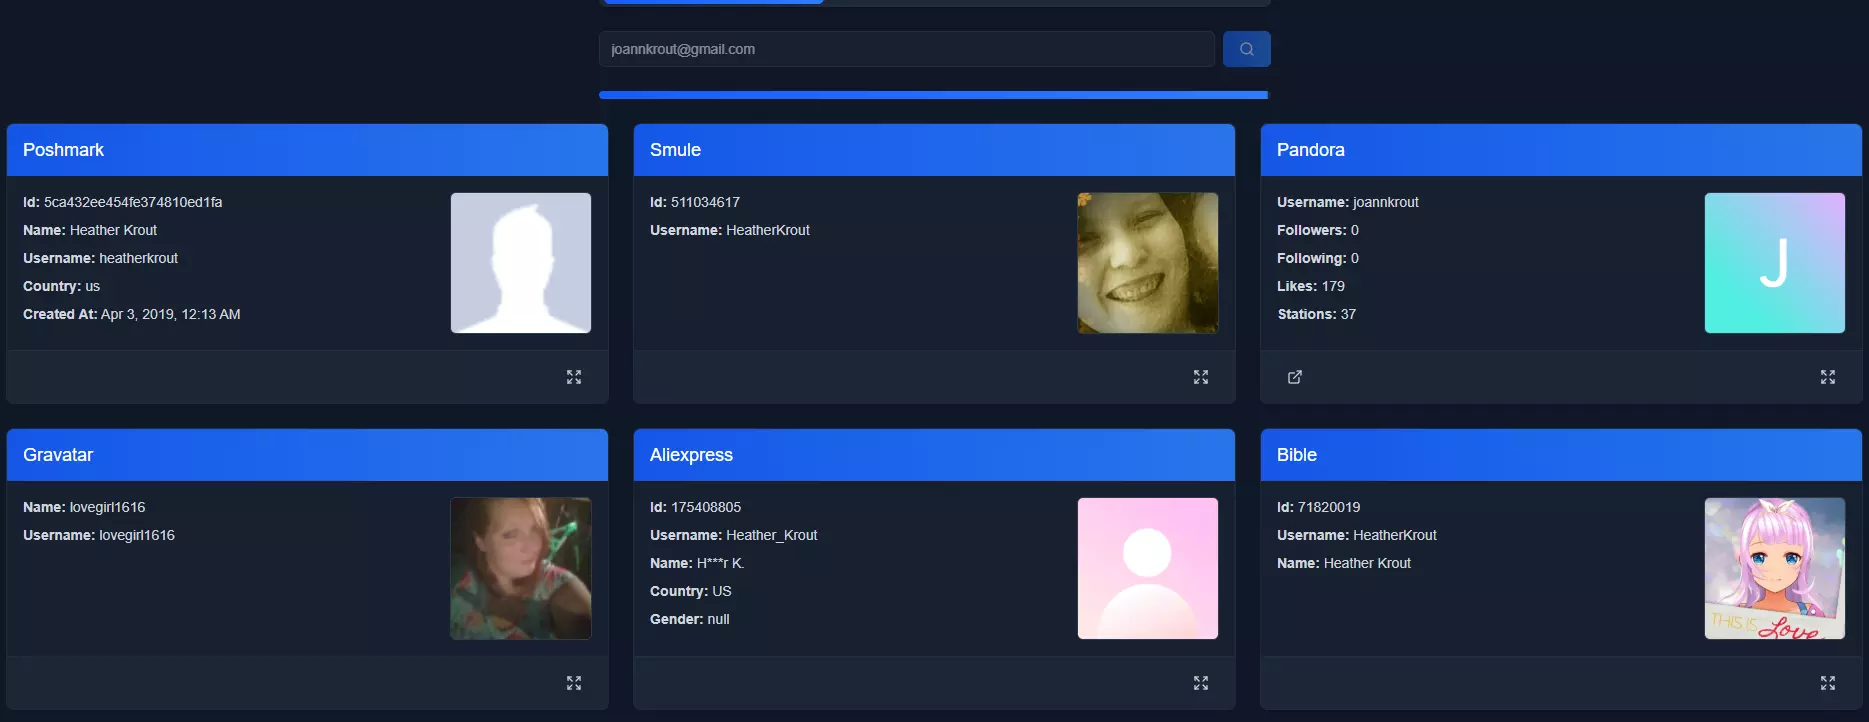Click the blue search progress bar
The image size is (1869, 722).
[934, 95]
